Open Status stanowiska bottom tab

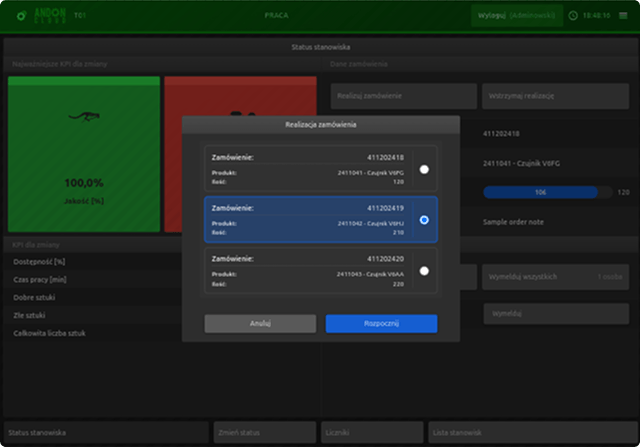[106, 432]
